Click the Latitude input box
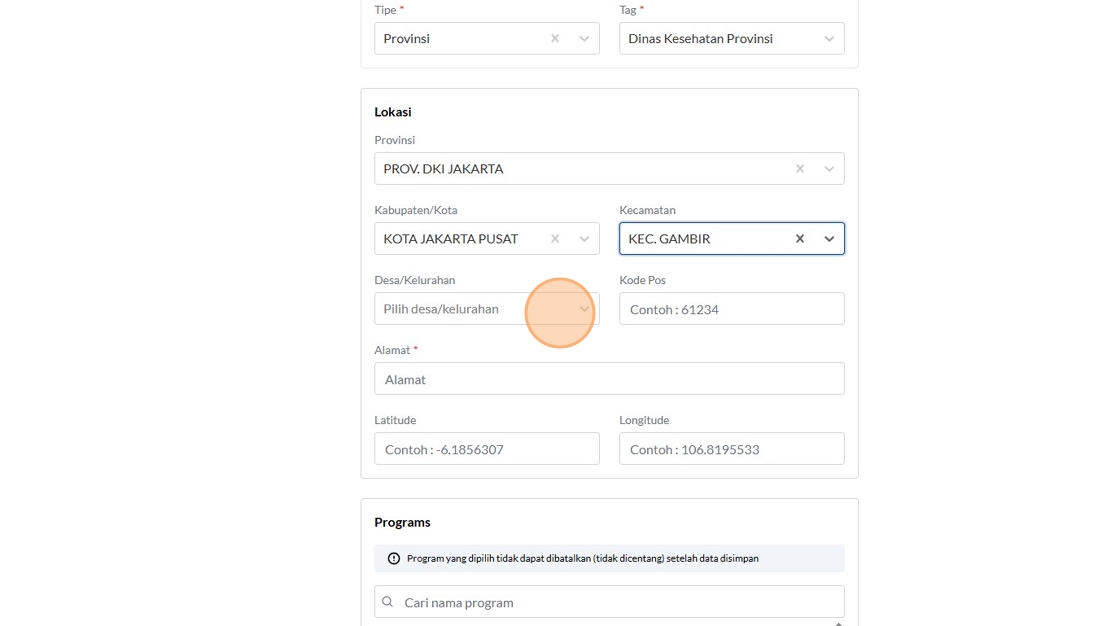Viewport: 1120px width, 626px height. coord(487,449)
